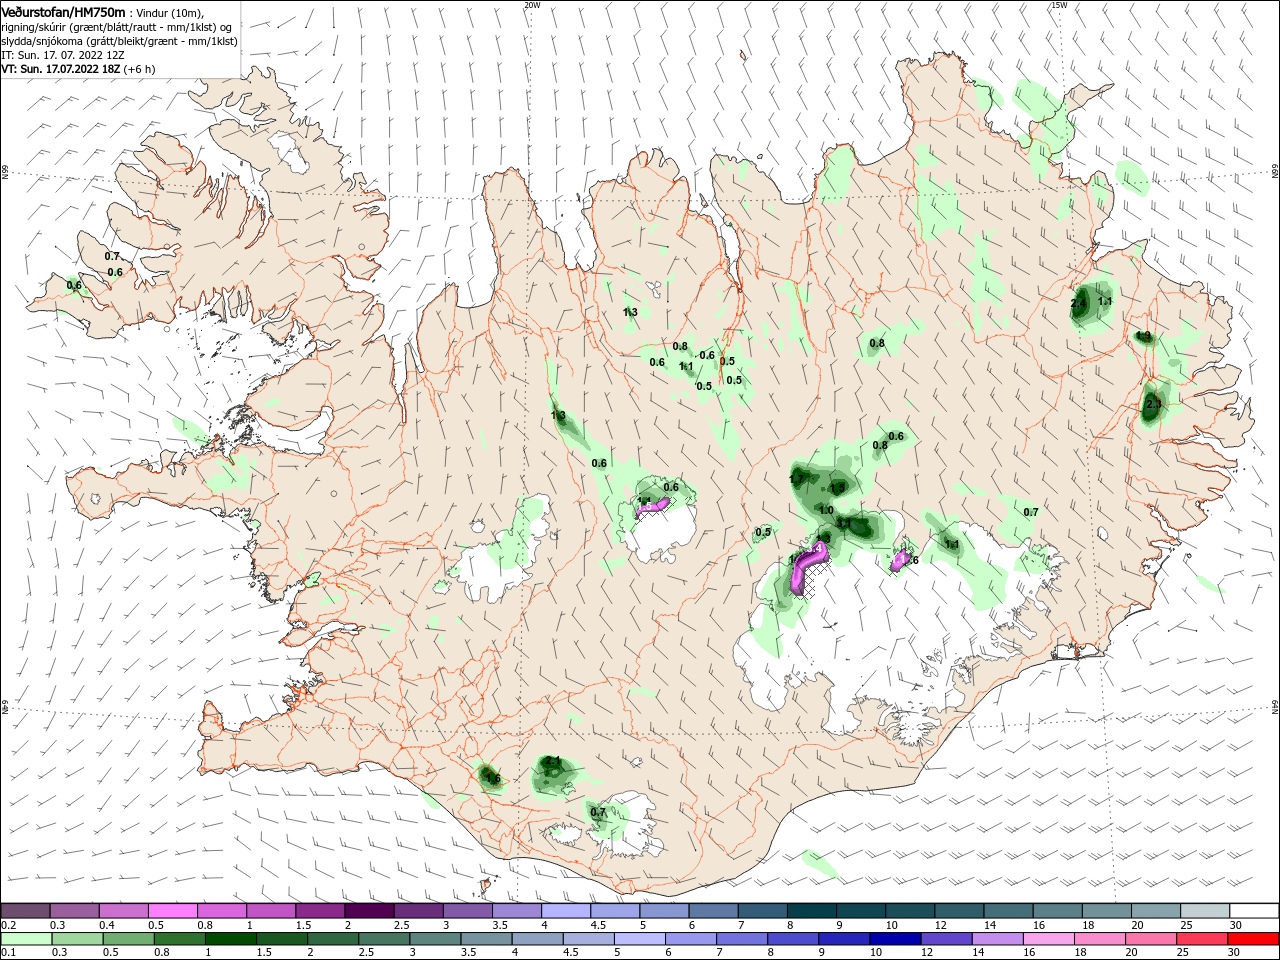The height and width of the screenshot is (960, 1280).
Task: Click the 1.5 precipitation value on the map
Action: click(x=838, y=487)
